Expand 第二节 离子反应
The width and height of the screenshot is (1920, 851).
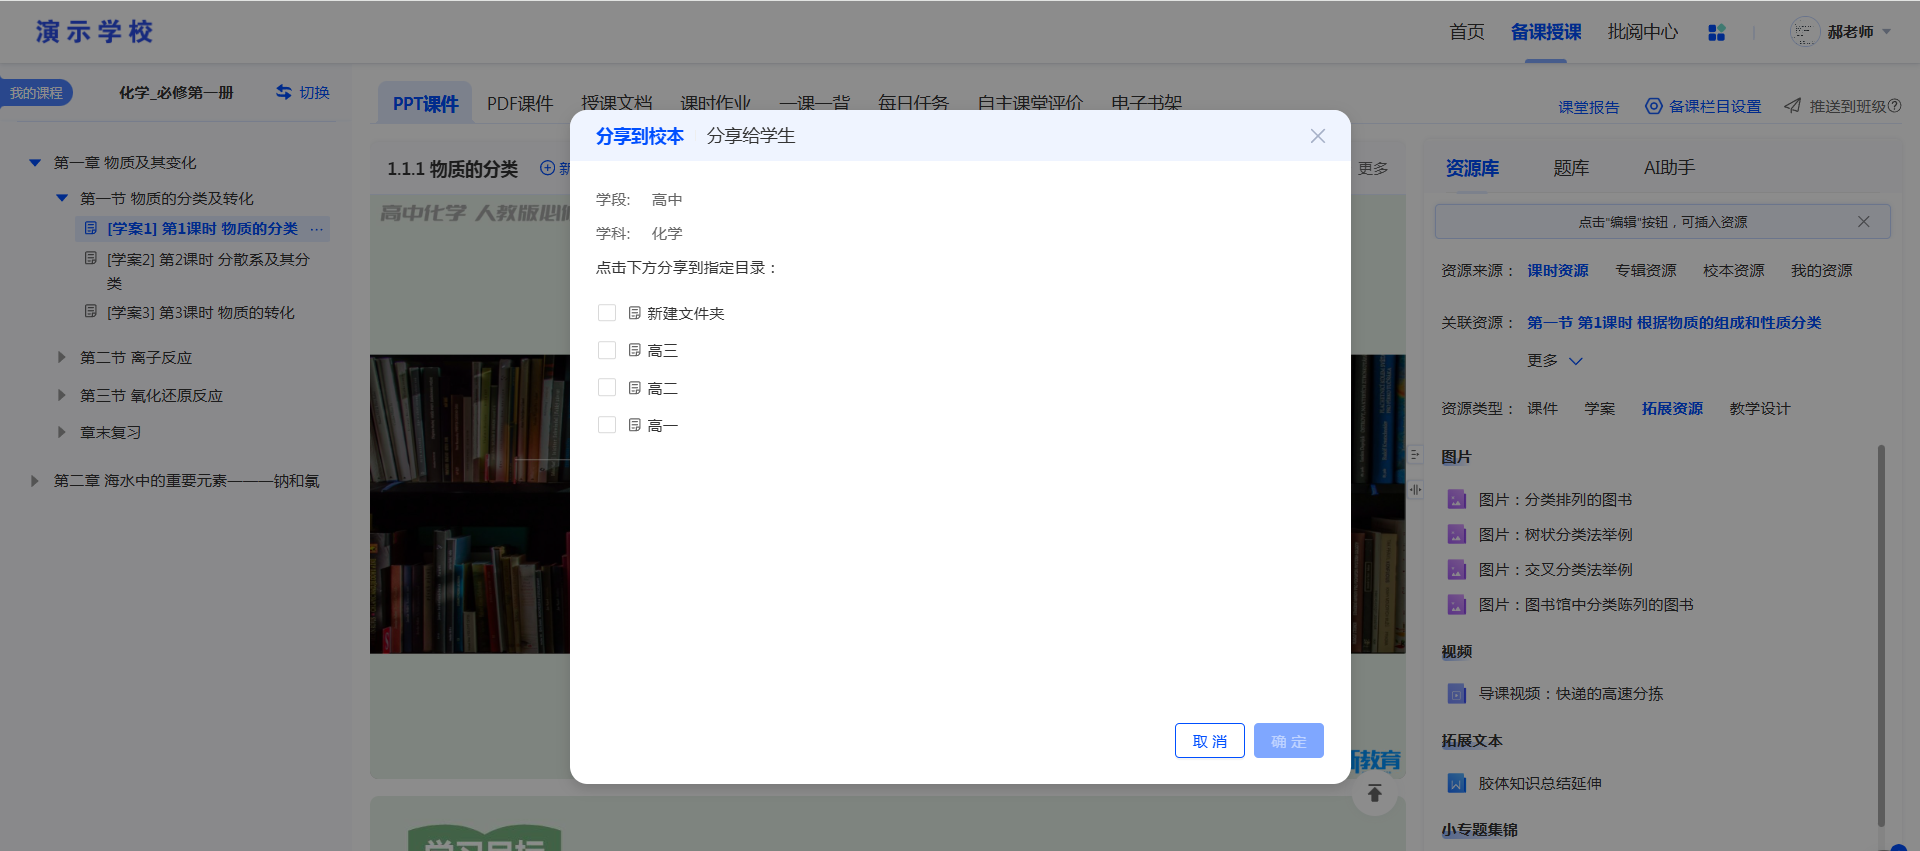click(x=62, y=357)
